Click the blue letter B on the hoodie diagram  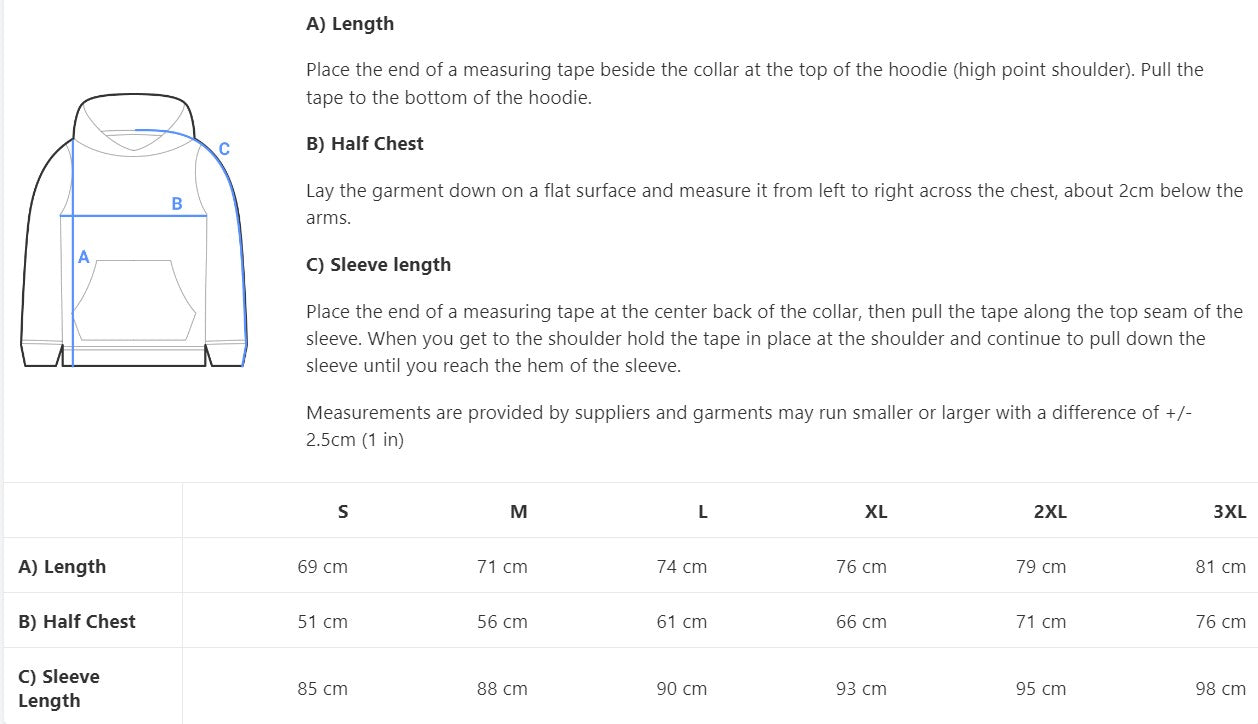click(x=177, y=204)
